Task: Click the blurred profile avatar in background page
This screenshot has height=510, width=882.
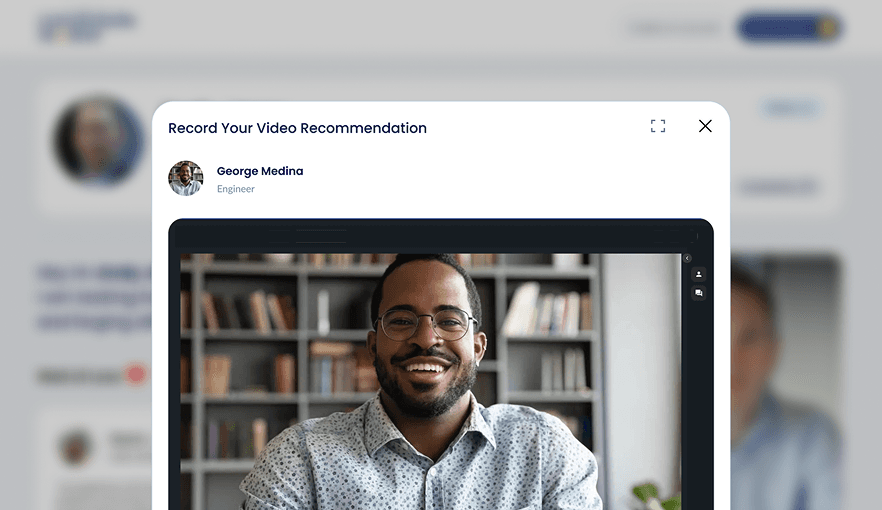Action: [98, 141]
